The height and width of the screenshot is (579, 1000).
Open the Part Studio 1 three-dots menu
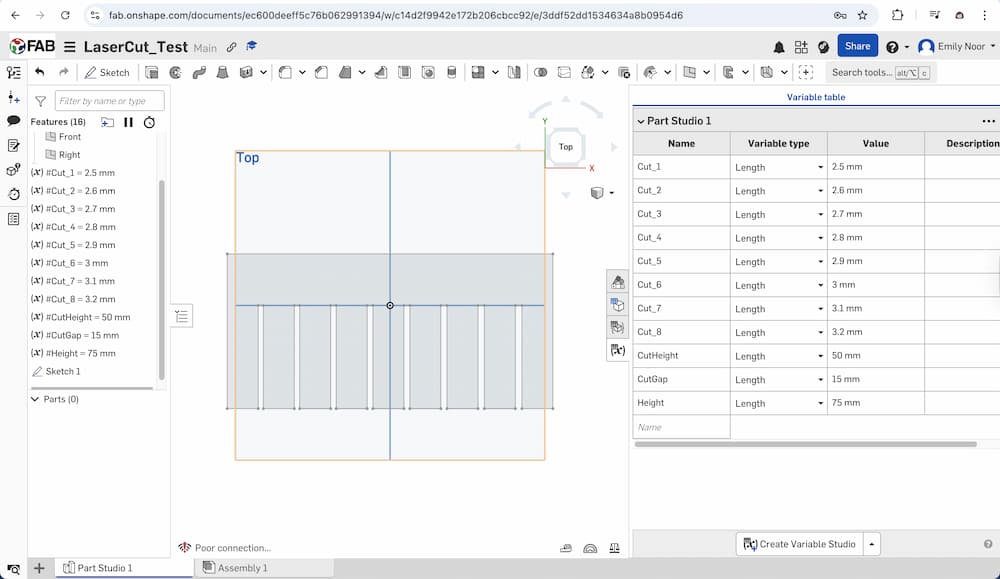(x=989, y=121)
